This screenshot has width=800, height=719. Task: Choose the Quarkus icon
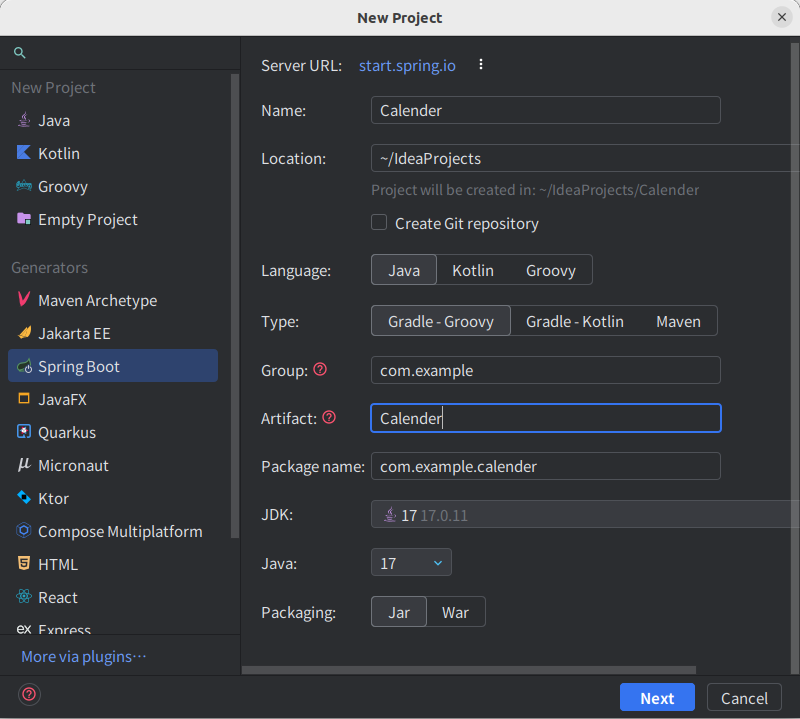(24, 432)
